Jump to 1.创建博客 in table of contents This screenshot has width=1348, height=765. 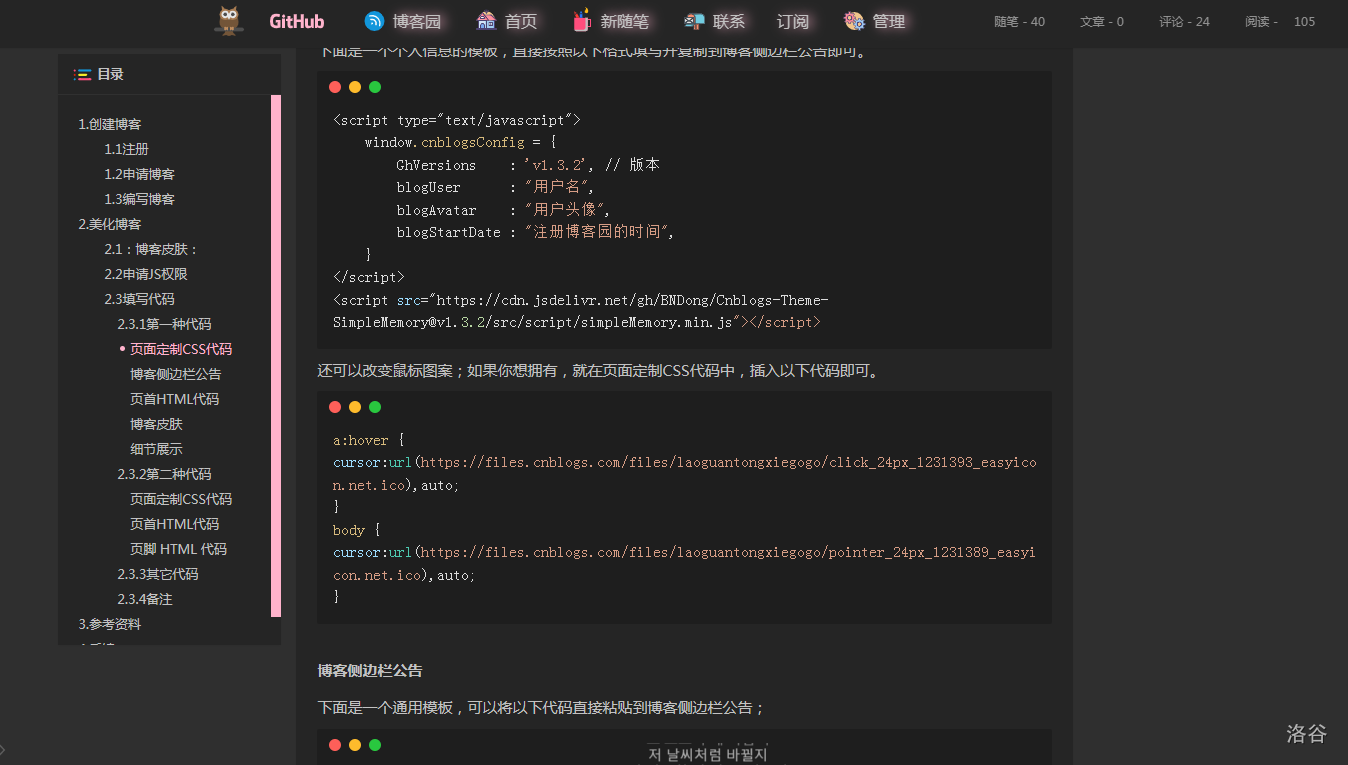pos(110,124)
